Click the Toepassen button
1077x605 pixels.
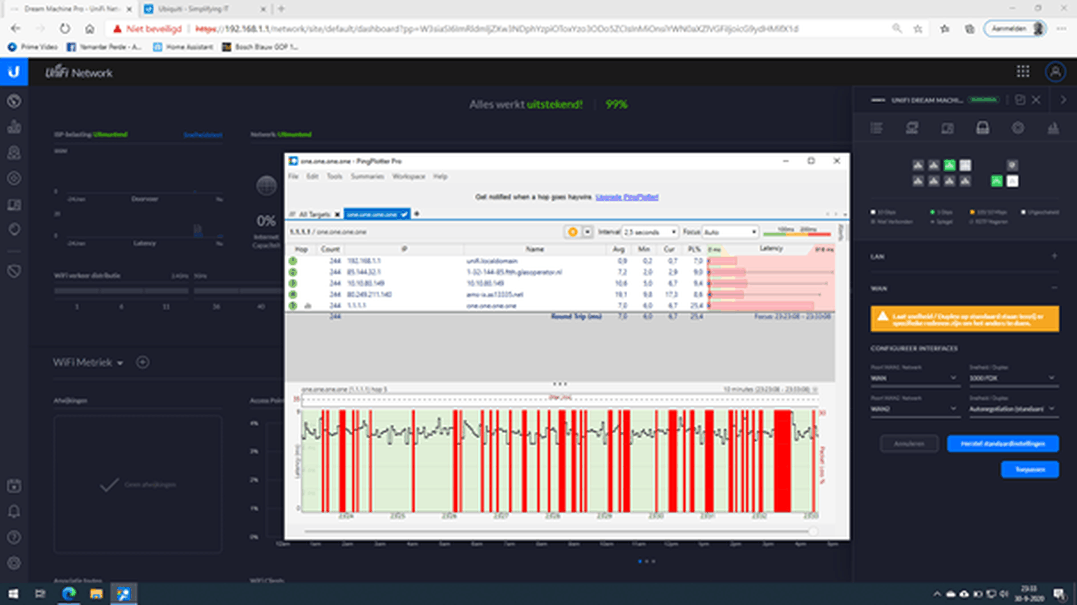tap(1030, 470)
